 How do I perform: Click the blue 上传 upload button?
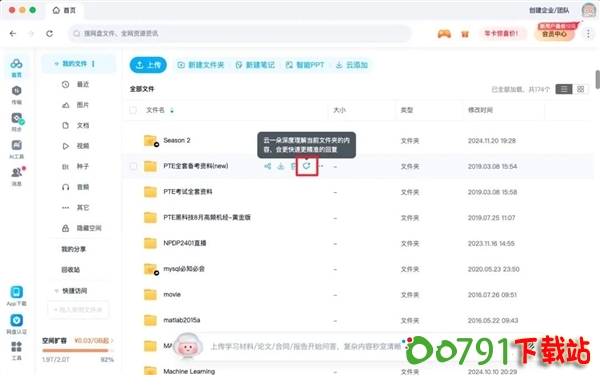[148, 65]
